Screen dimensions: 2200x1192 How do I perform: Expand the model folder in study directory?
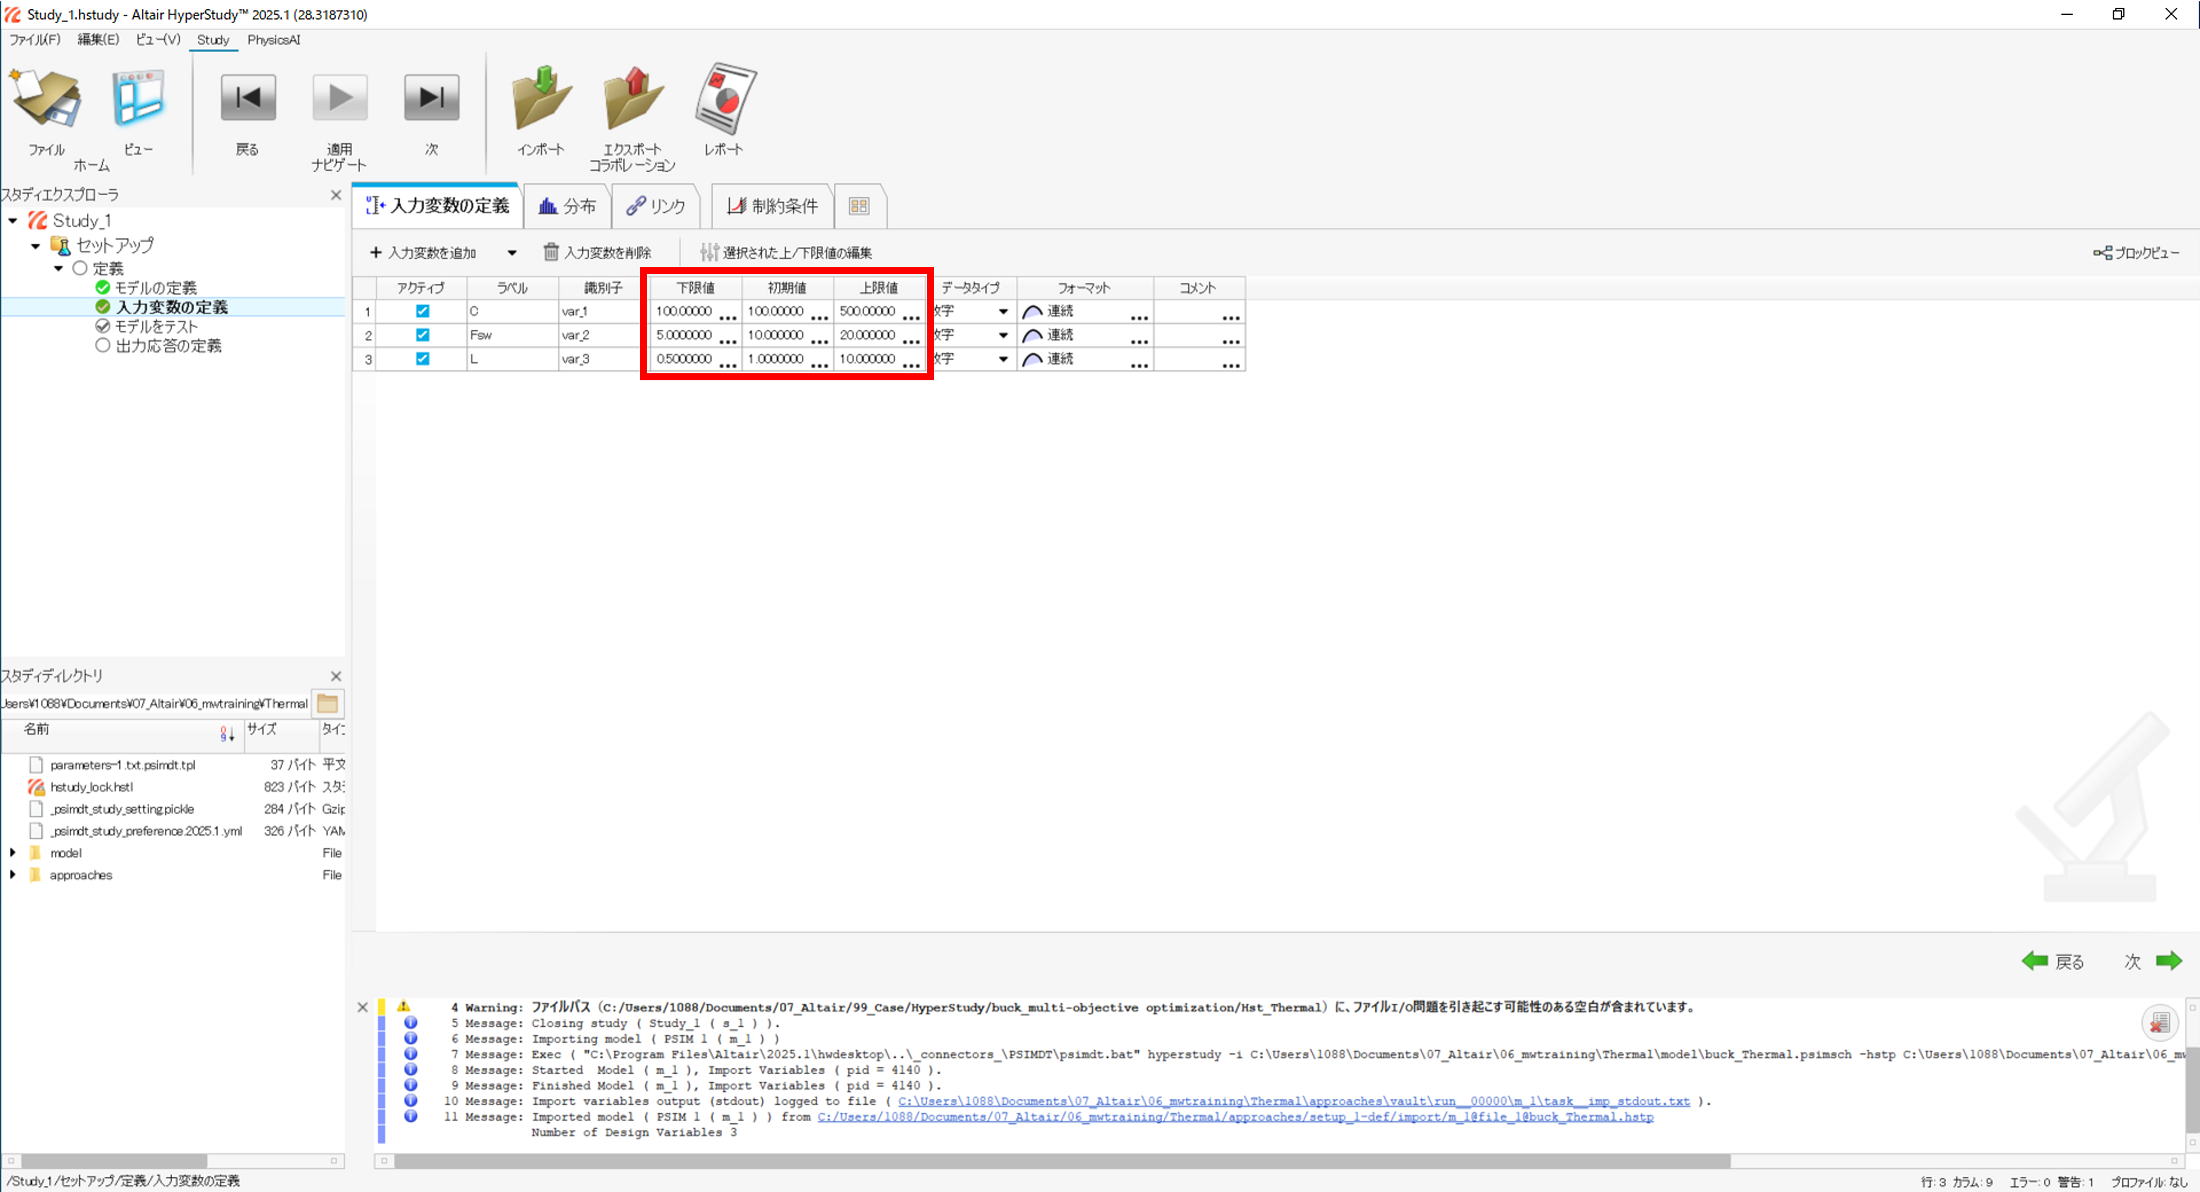(13, 853)
